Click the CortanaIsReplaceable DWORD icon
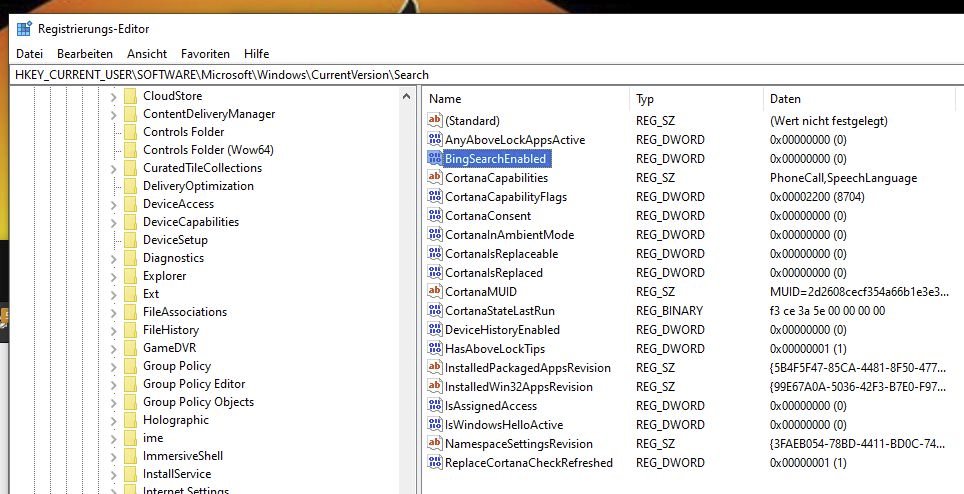 [x=435, y=254]
